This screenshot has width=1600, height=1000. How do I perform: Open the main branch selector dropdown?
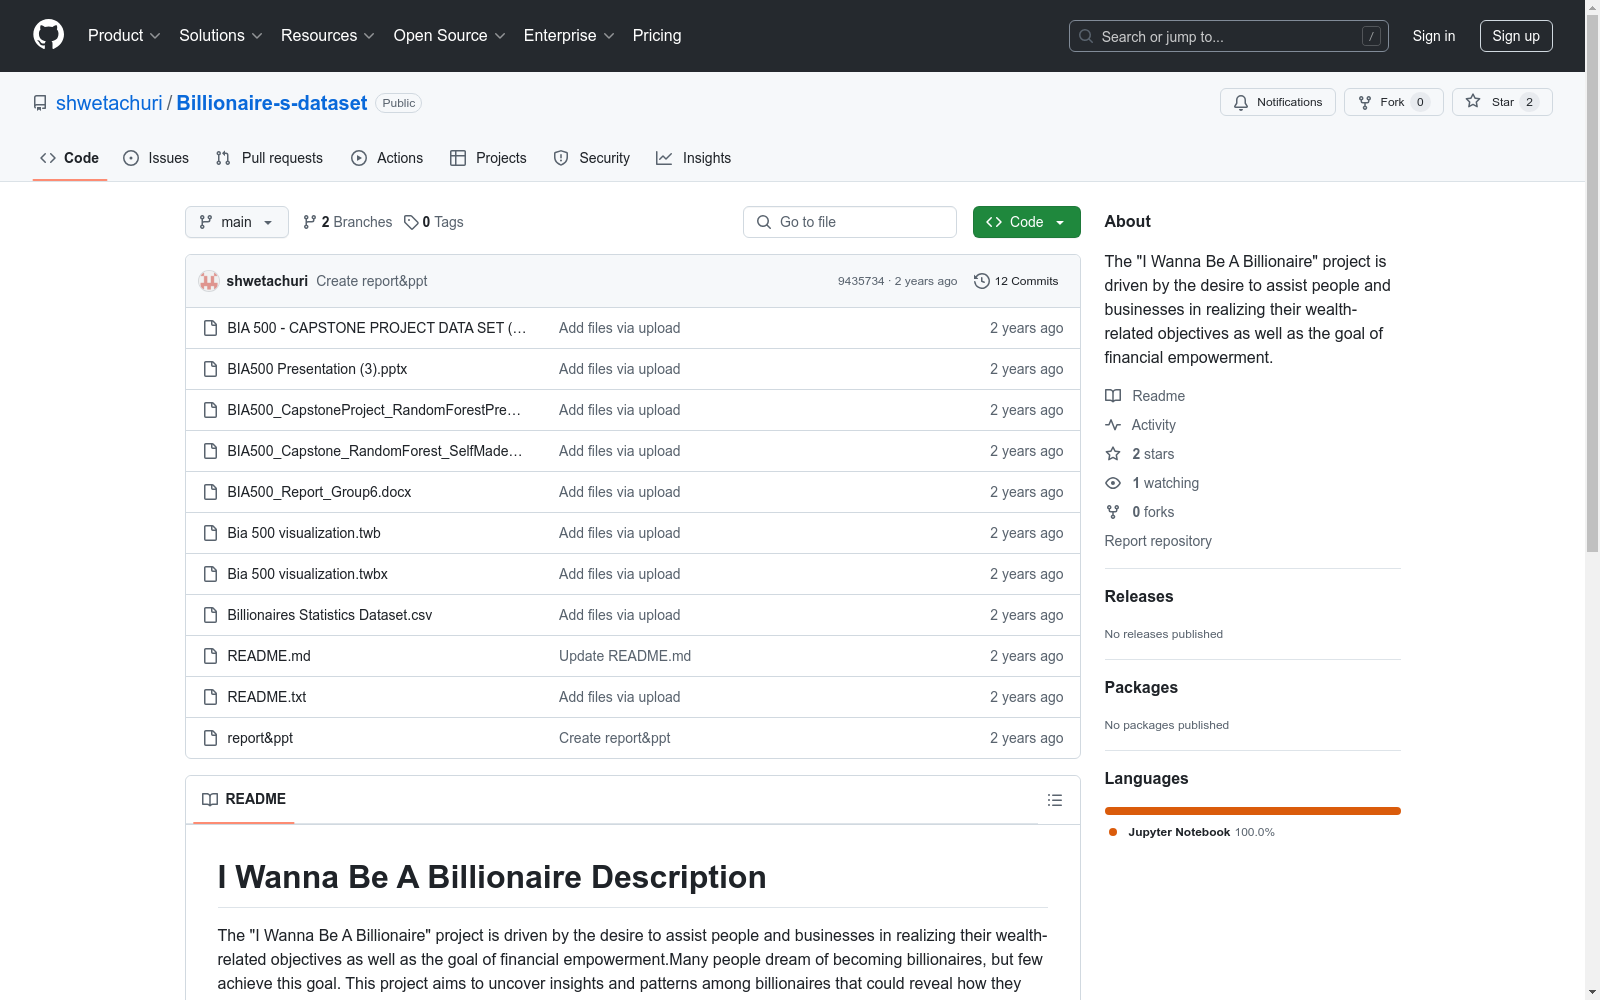click(x=236, y=222)
